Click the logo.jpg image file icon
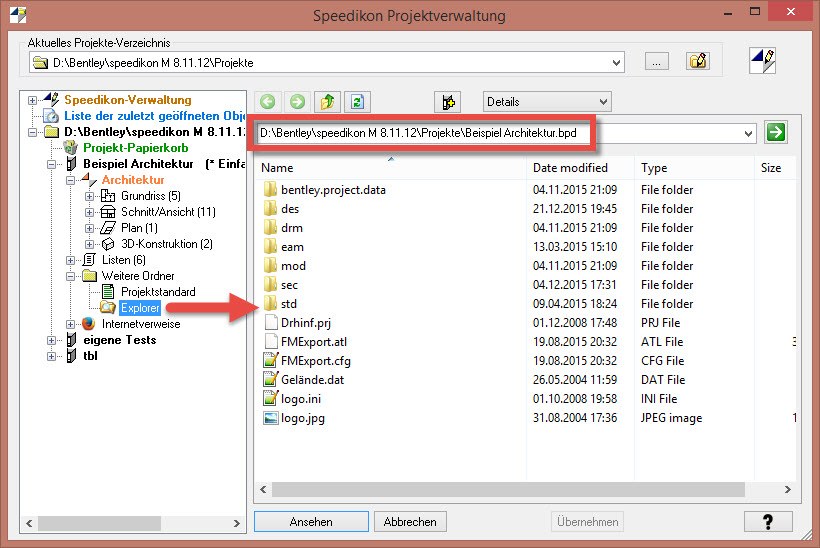The height and width of the screenshot is (548, 820). click(270, 418)
